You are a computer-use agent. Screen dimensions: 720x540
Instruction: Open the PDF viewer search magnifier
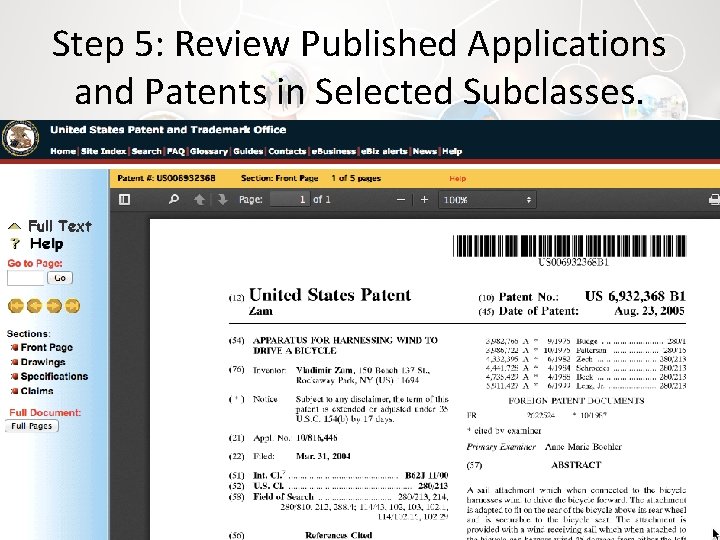[174, 199]
